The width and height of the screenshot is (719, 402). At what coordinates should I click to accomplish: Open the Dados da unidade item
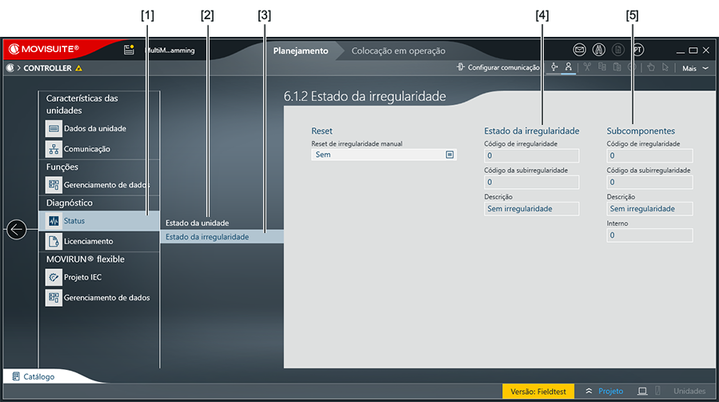[x=93, y=128]
